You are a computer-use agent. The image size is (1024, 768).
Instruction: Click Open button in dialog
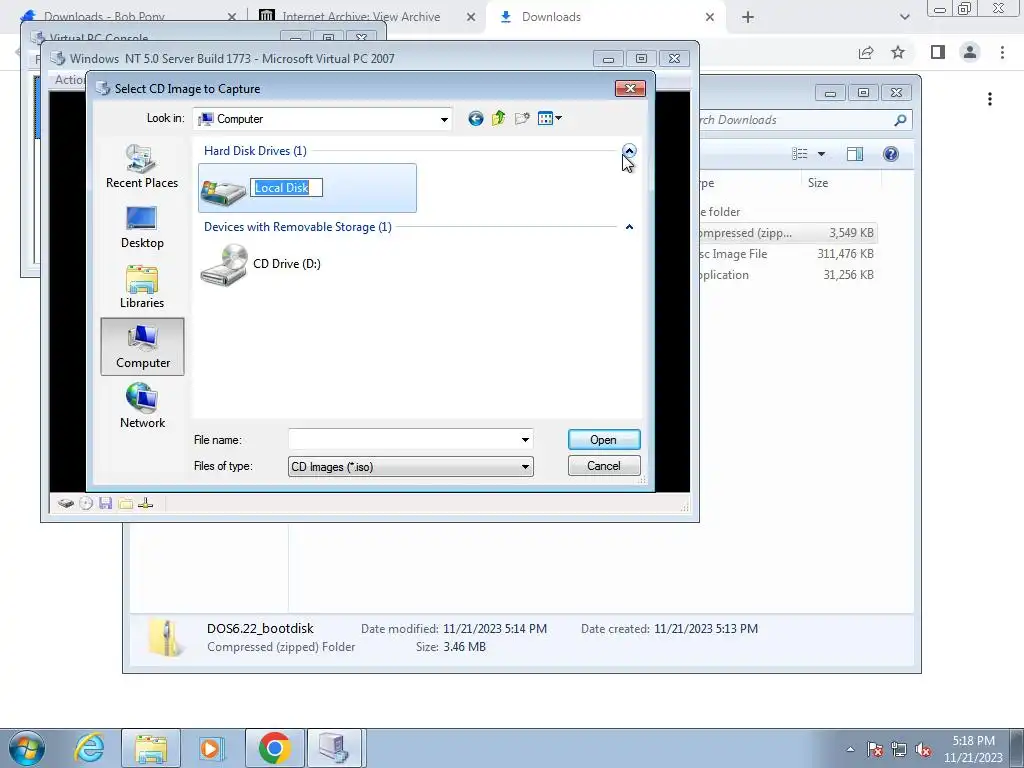[604, 440]
